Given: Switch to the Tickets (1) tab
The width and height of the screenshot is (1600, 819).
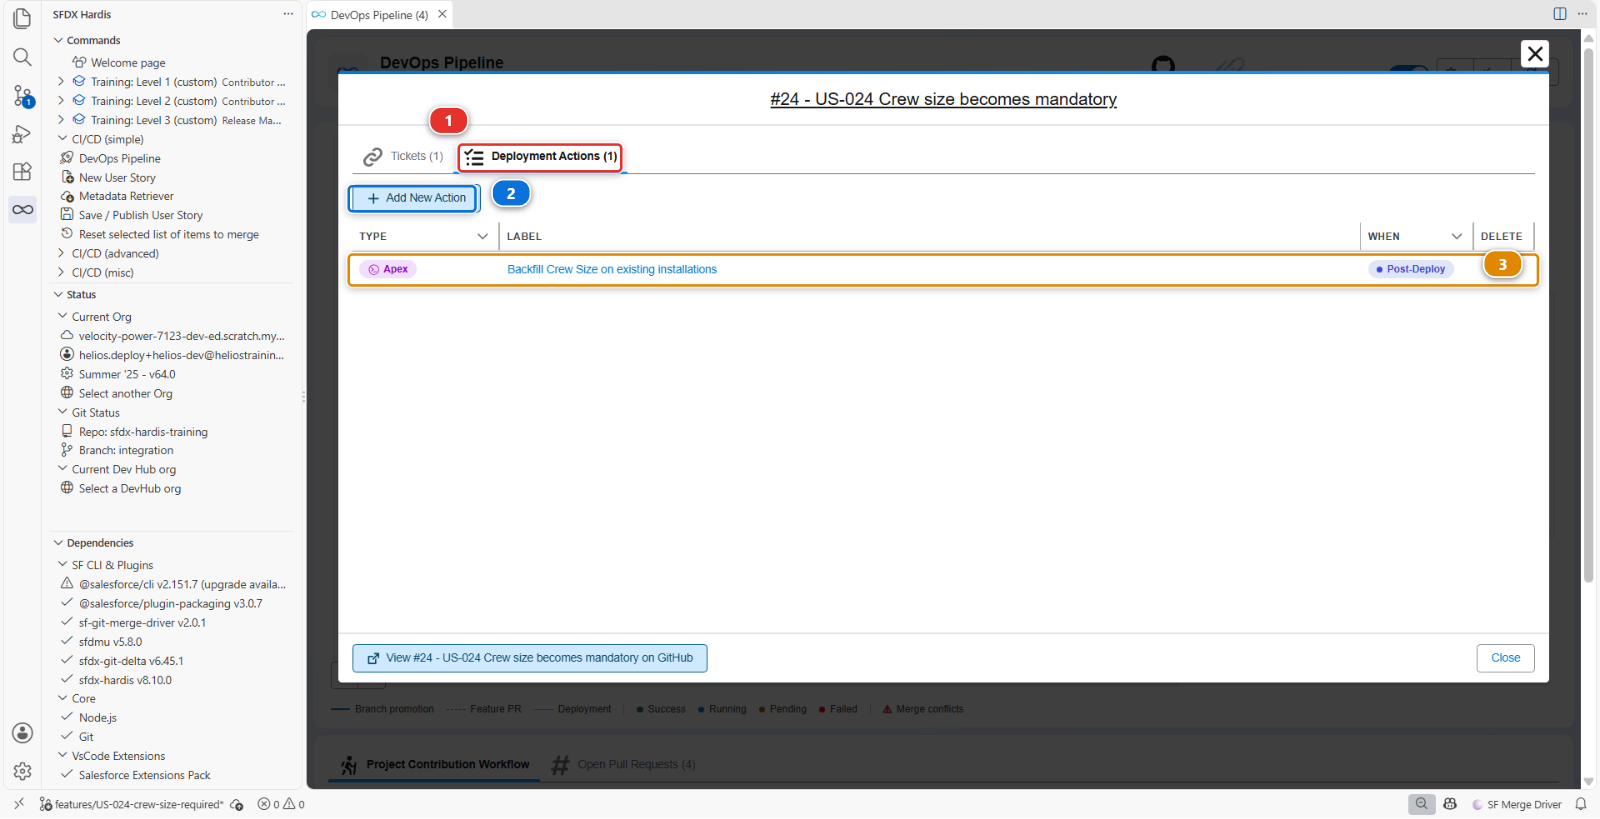Looking at the screenshot, I should [x=403, y=156].
